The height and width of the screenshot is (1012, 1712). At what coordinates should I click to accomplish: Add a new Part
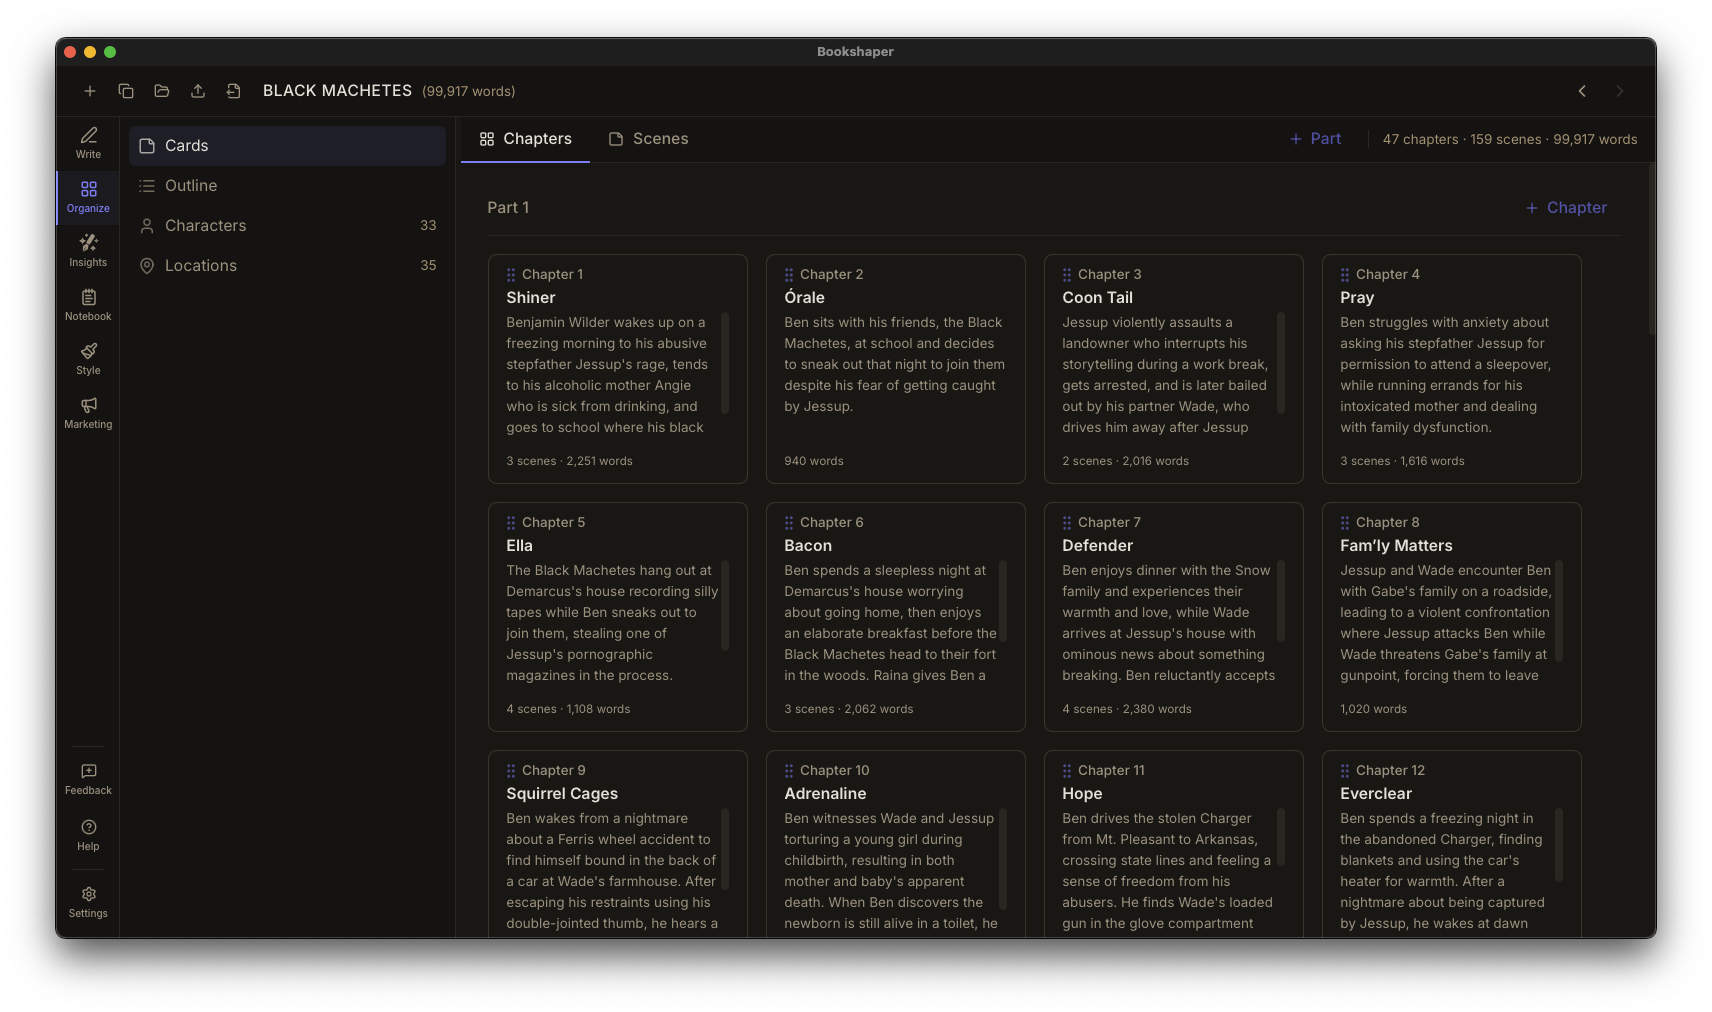1314,139
